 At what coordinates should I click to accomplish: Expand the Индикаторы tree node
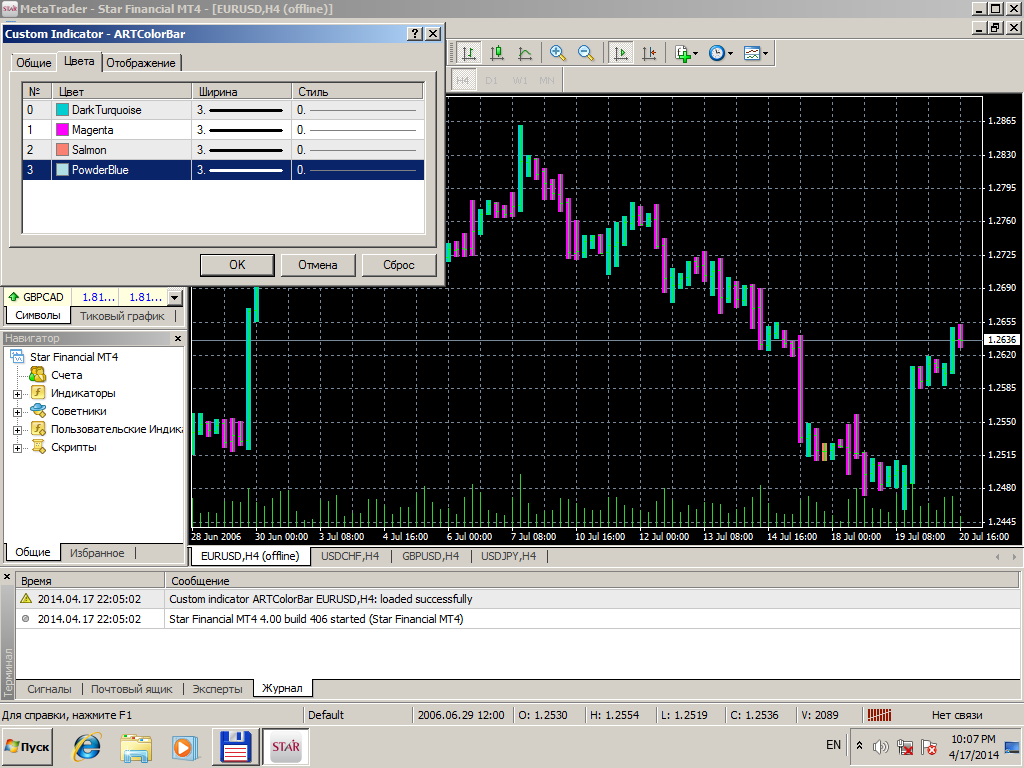(17, 394)
